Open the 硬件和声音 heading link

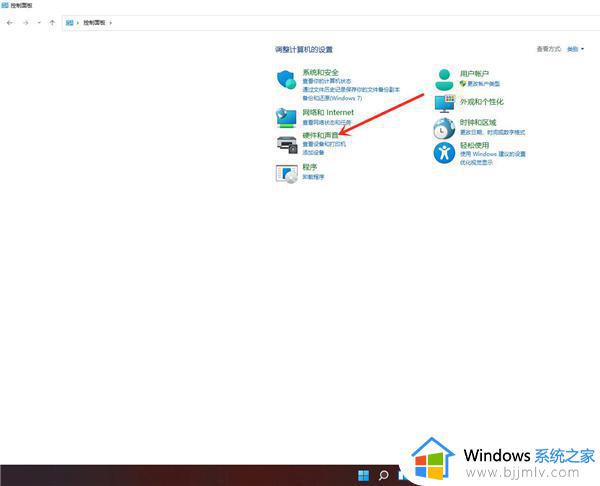320,134
